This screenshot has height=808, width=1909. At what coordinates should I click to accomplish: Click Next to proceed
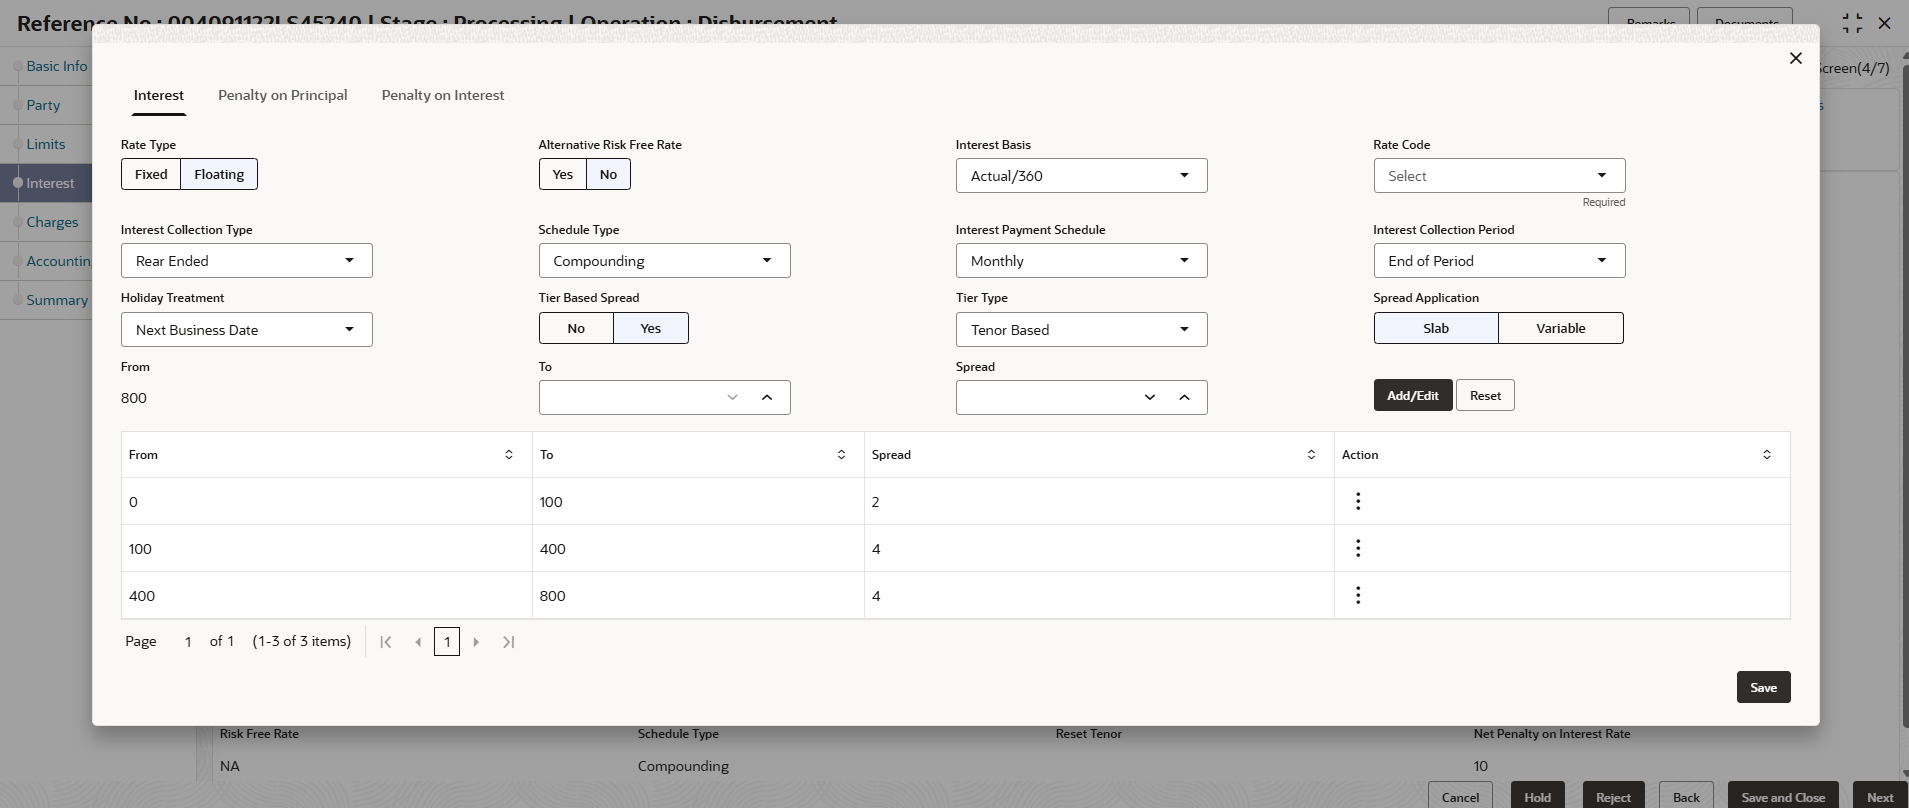click(1880, 796)
